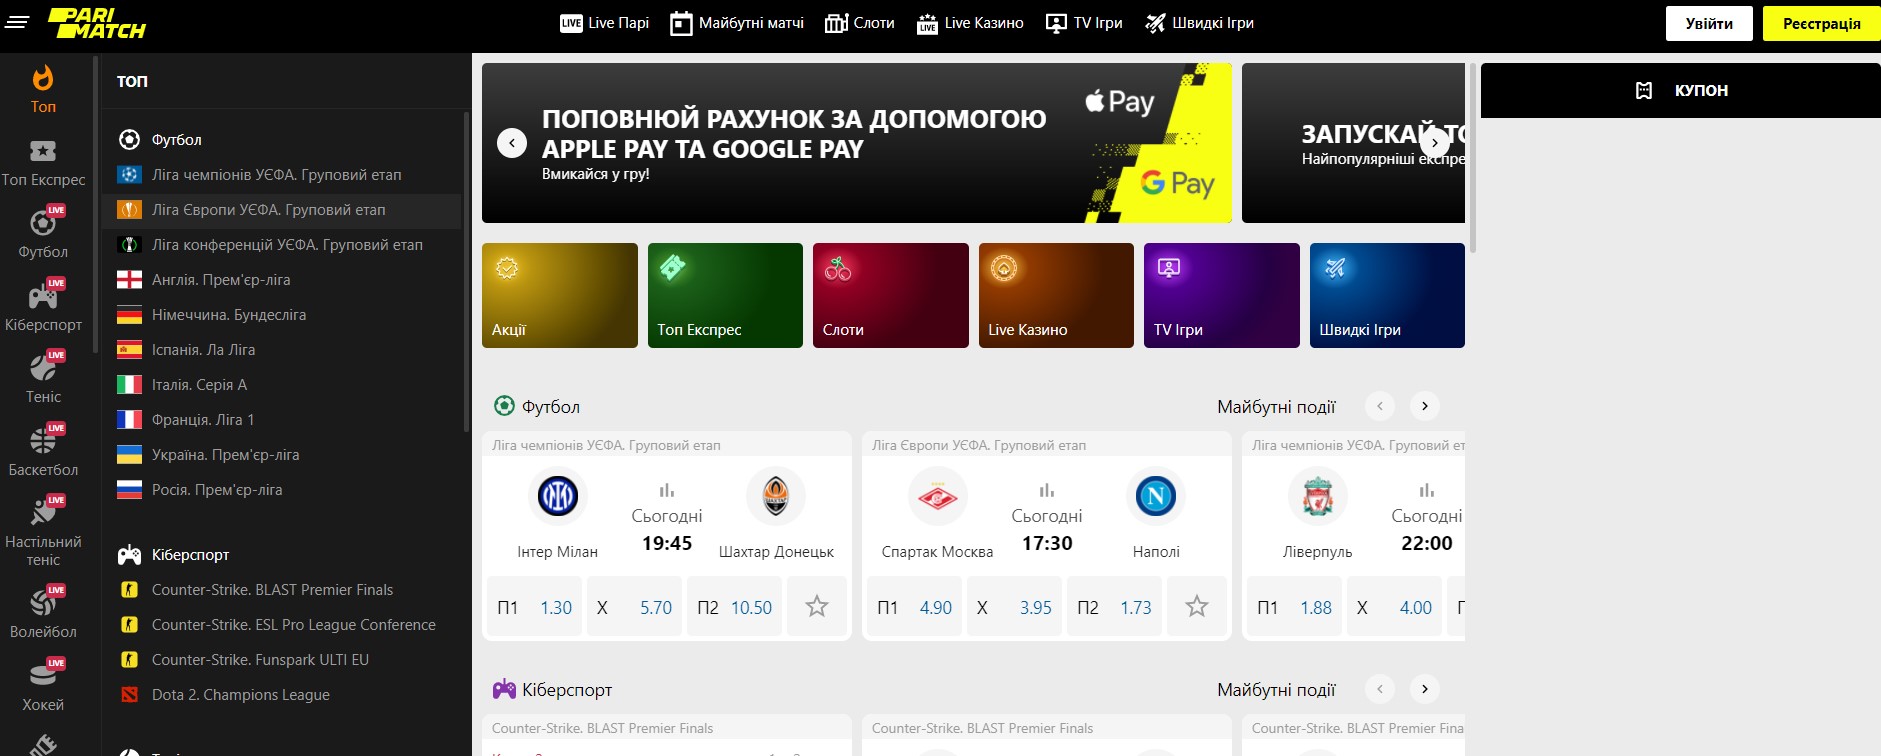Screen dimensions: 1881x756
Task: Open Live Казино in top navigation
Action: (970, 23)
